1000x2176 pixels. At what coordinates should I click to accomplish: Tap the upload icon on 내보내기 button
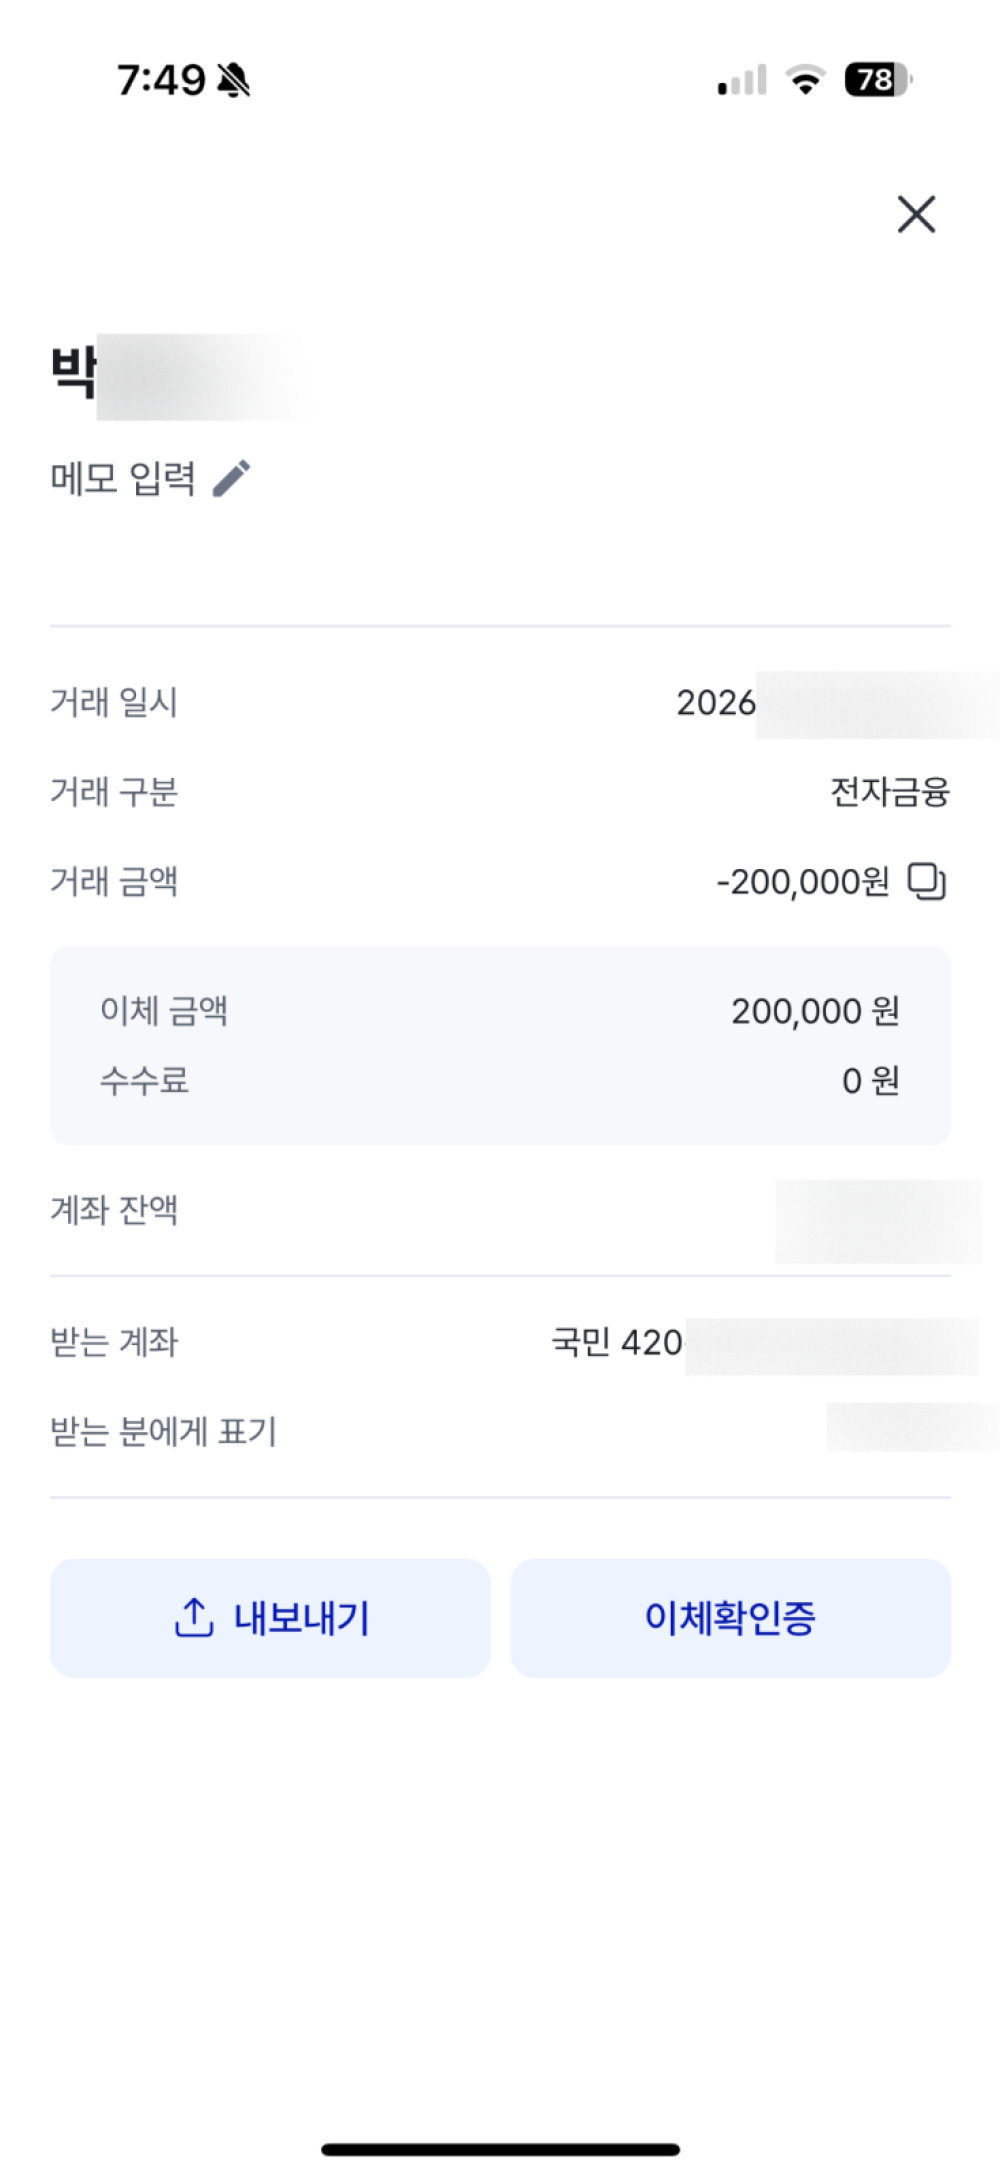(194, 1617)
